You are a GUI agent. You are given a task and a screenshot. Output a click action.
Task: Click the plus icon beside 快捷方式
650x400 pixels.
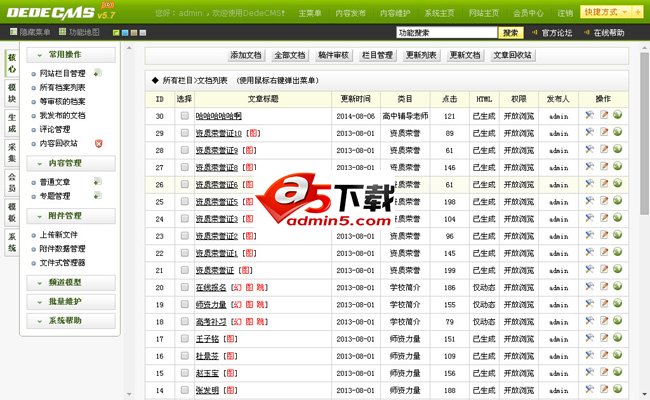[x=638, y=12]
